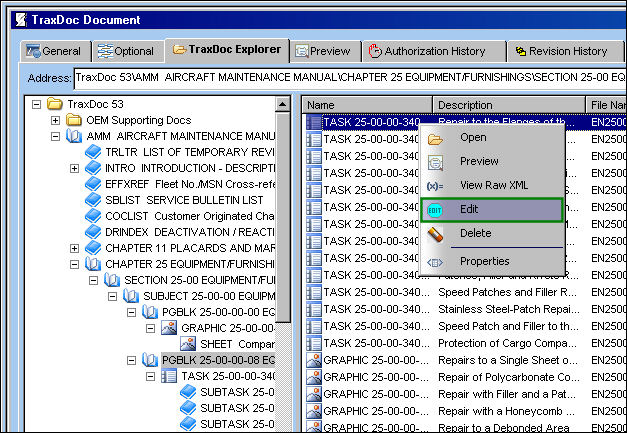This screenshot has height=433, width=627.
Task: Click the OEM Supporting Docs folder icon
Action: click(x=74, y=120)
